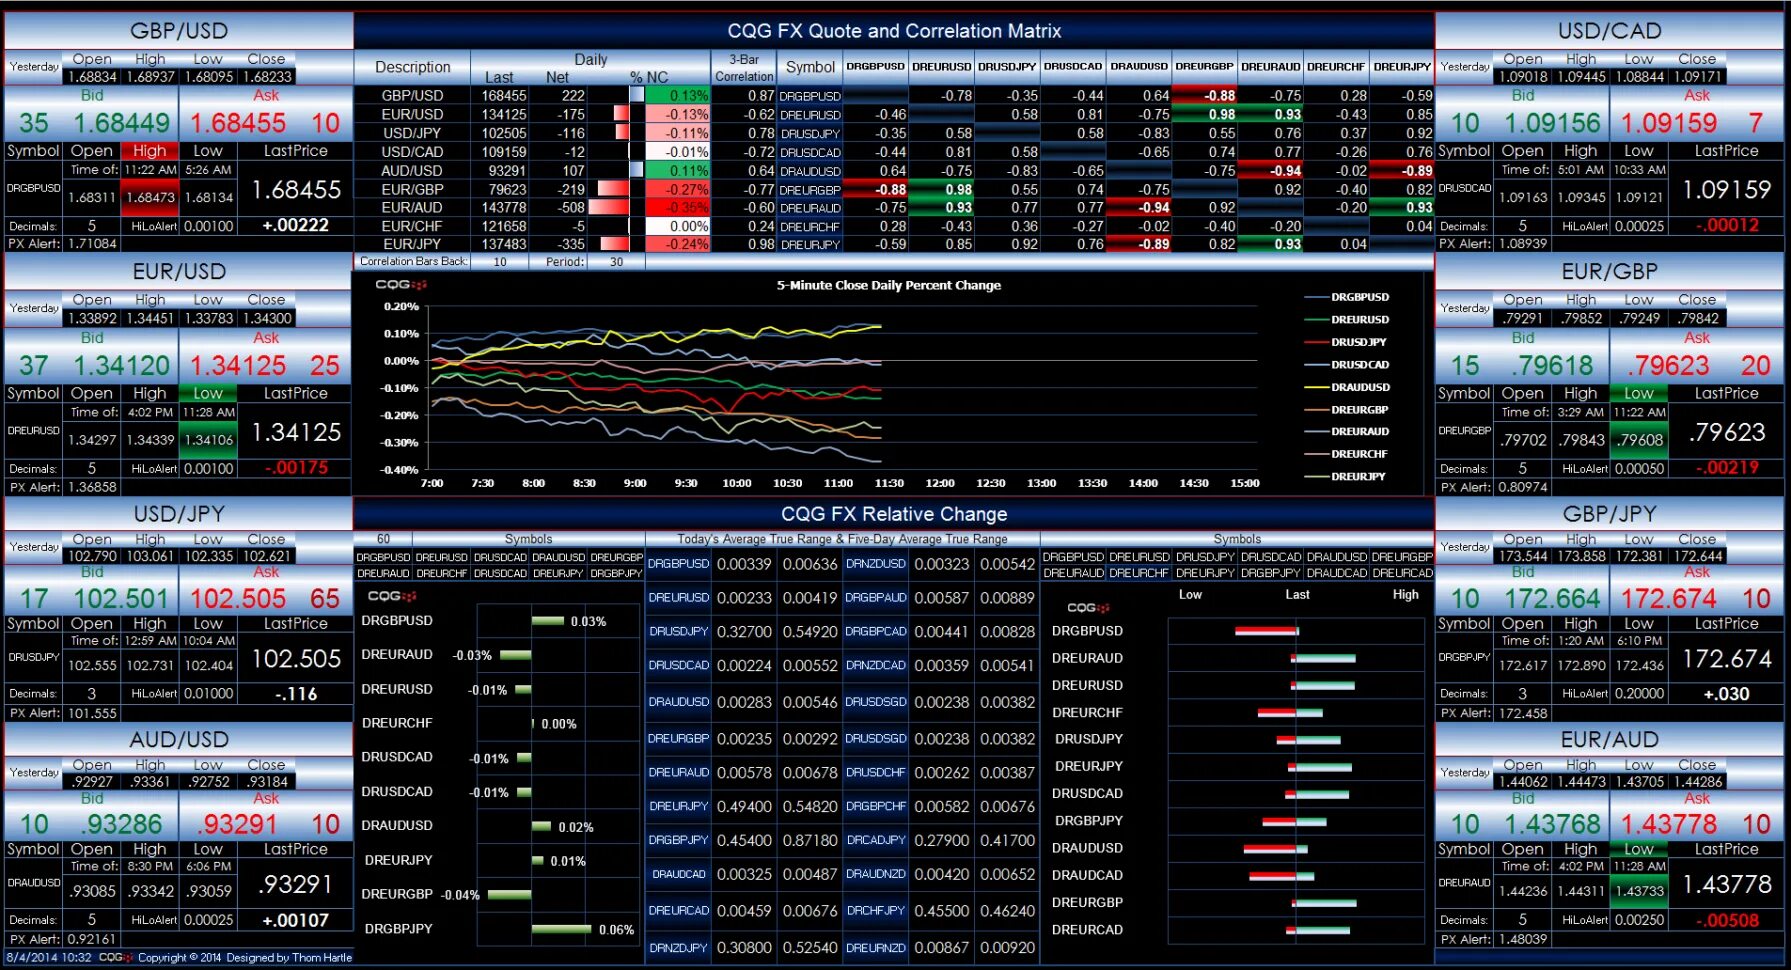Click the EUR/AUD net change -.00508
The height and width of the screenshot is (970, 1791).
pyautogui.click(x=1727, y=920)
